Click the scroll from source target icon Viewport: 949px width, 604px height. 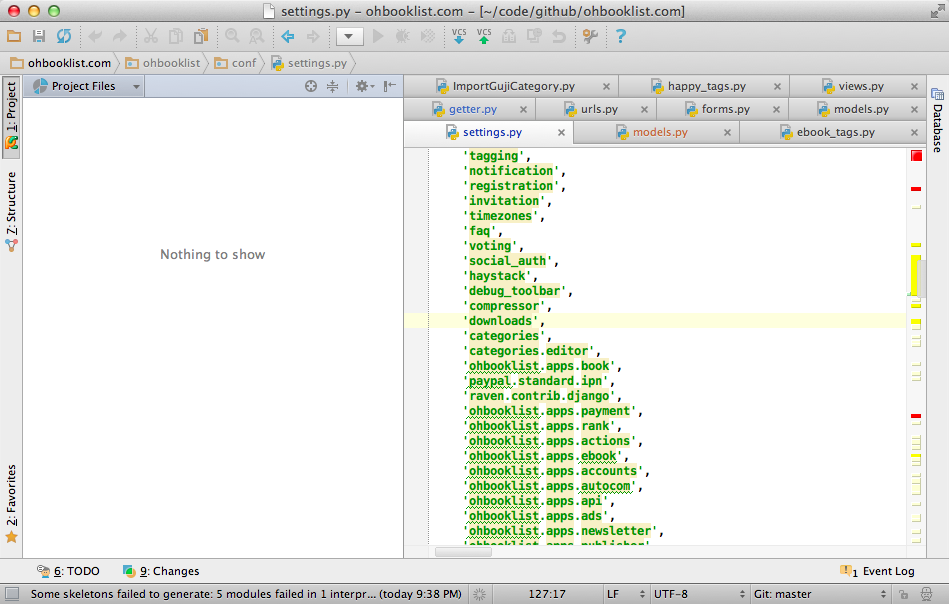tap(310, 86)
